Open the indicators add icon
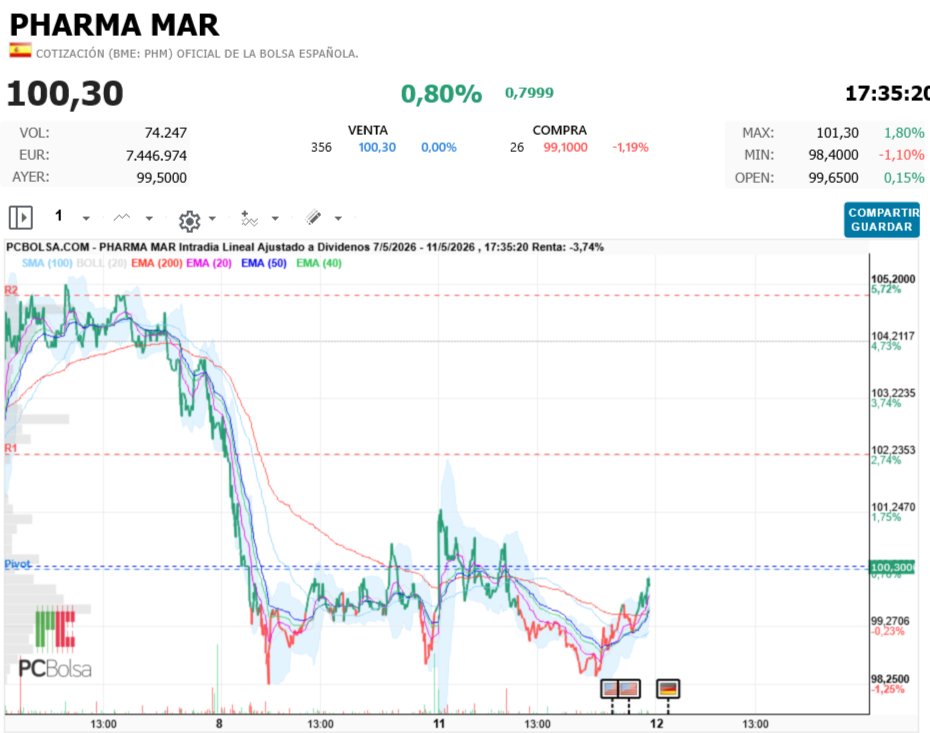This screenshot has height=733, width=930. click(249, 218)
